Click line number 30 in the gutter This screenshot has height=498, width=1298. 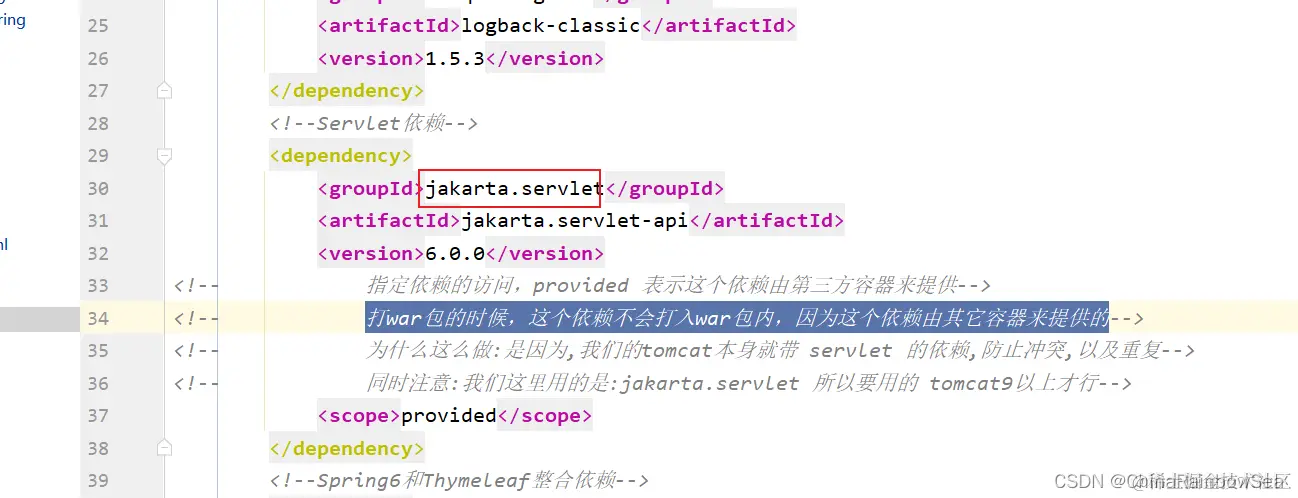[98, 188]
